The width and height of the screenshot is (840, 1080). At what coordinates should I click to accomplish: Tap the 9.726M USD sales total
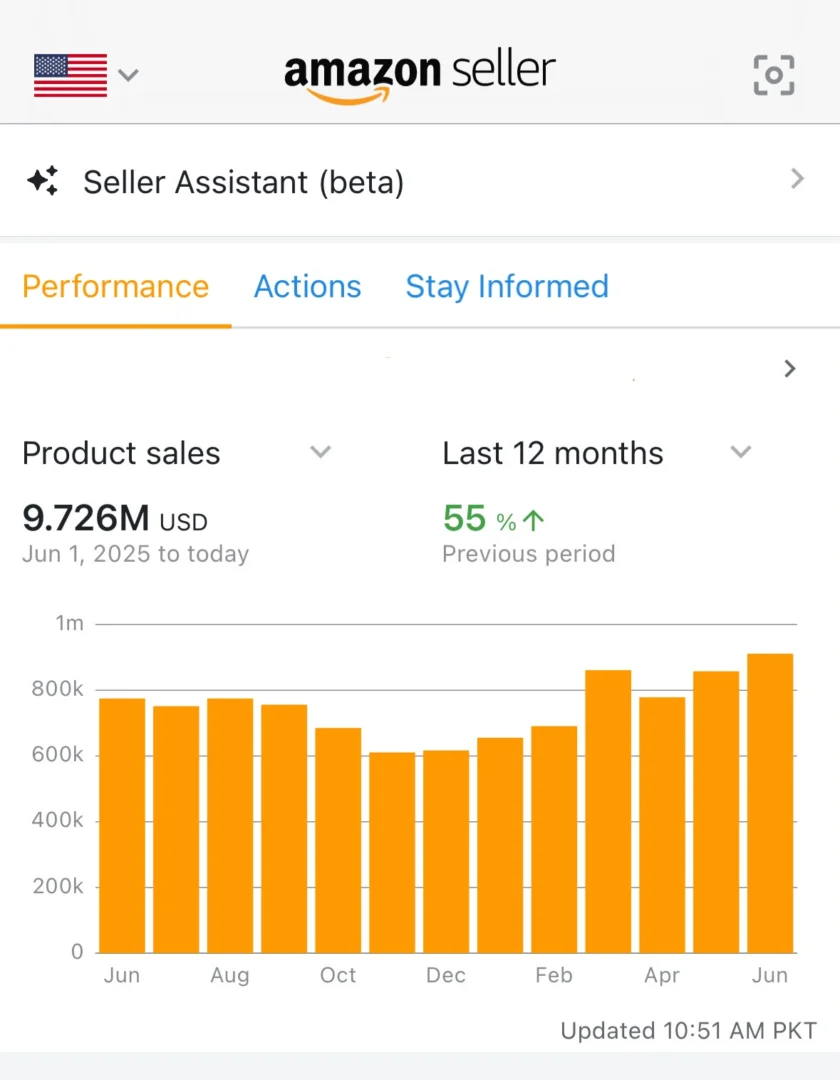point(115,518)
